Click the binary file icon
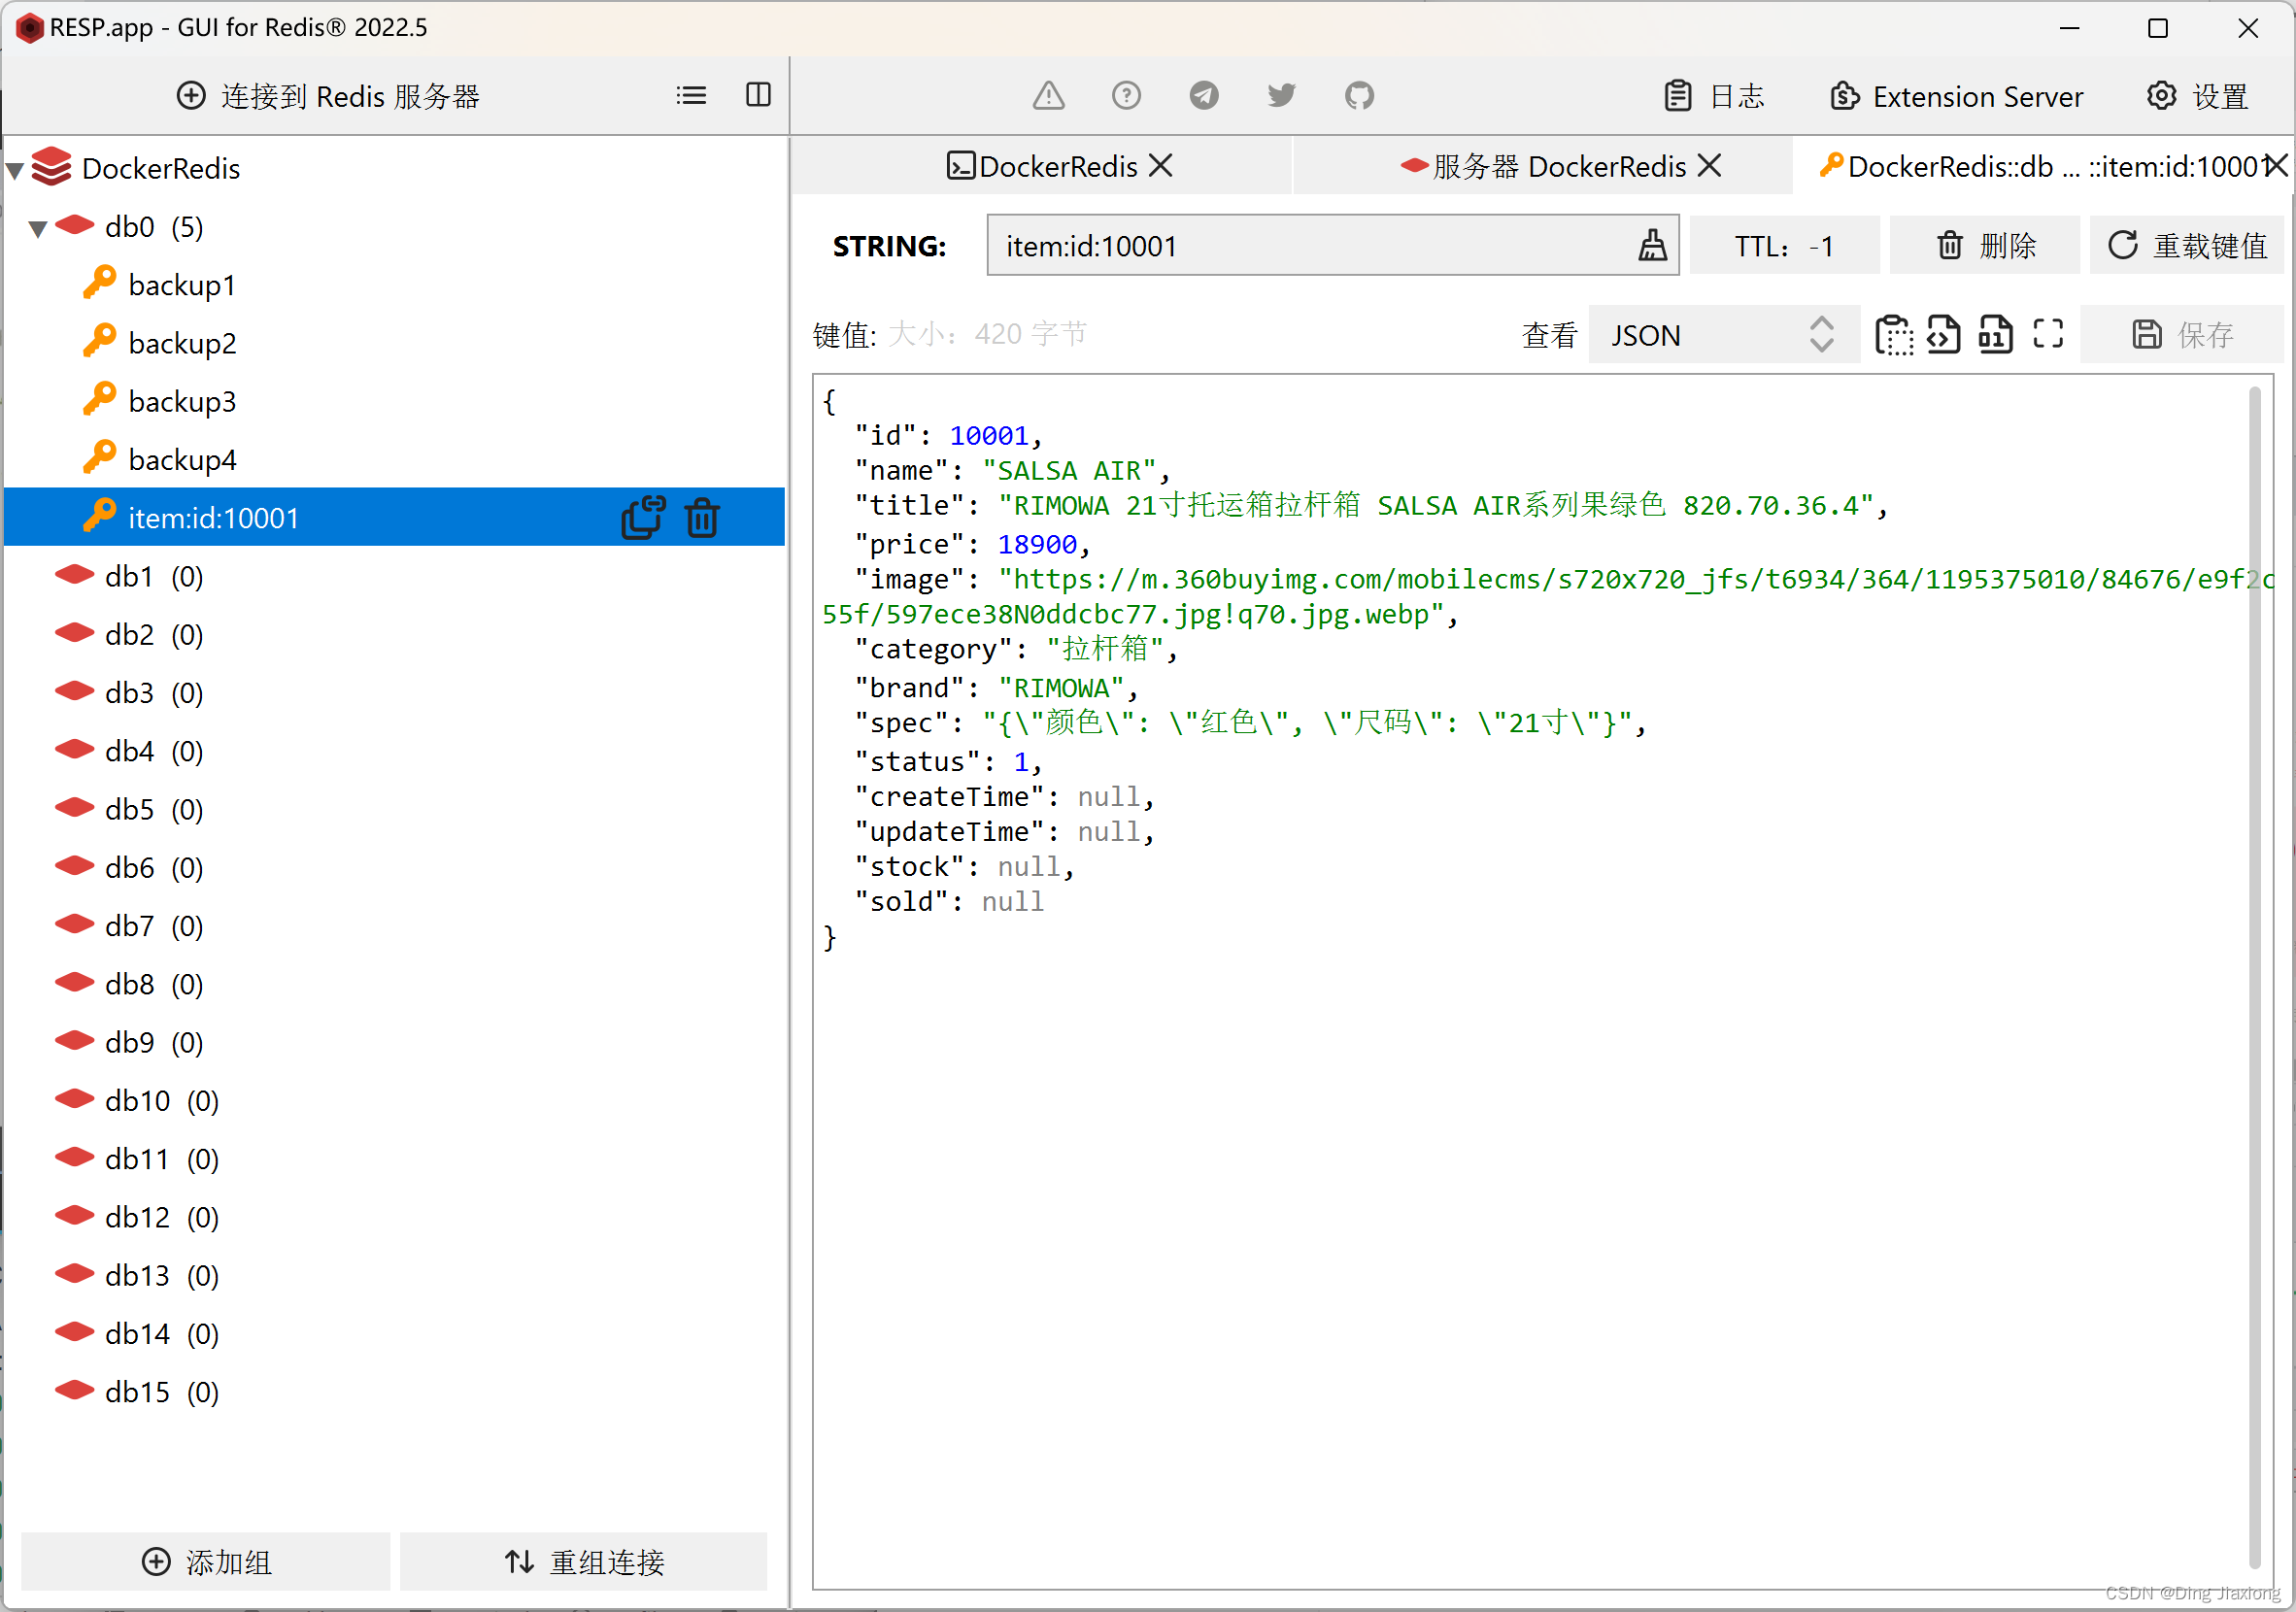Image resolution: width=2296 pixels, height=1612 pixels. tap(1994, 334)
